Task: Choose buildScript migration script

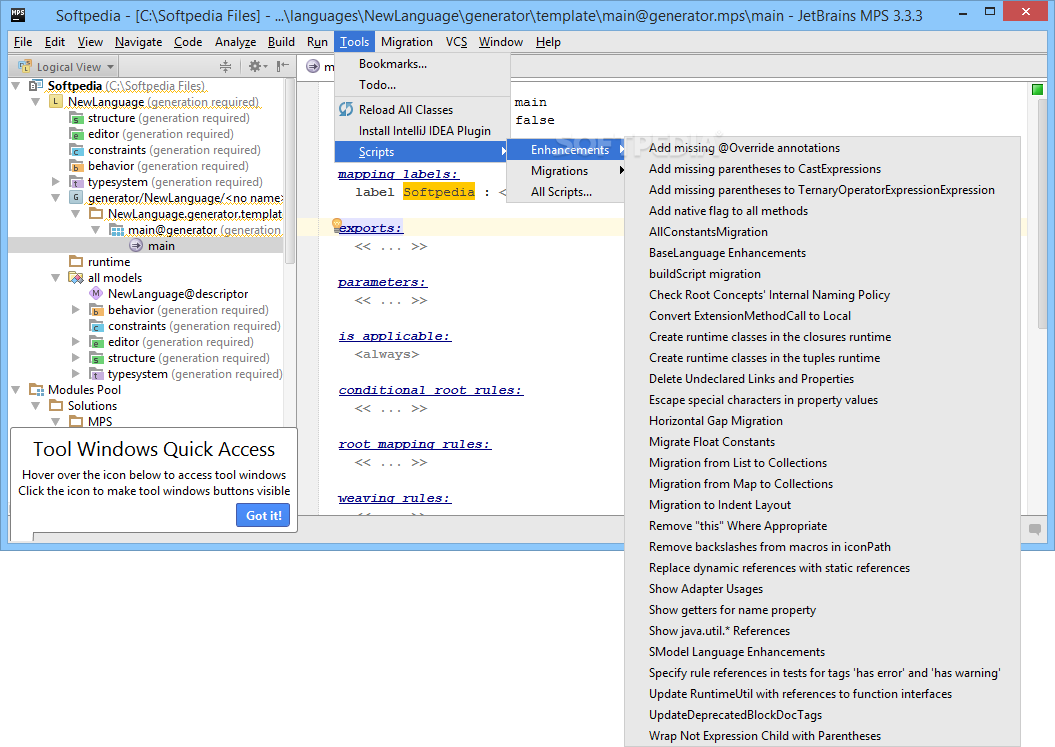Action: pyautogui.click(x=822, y=274)
